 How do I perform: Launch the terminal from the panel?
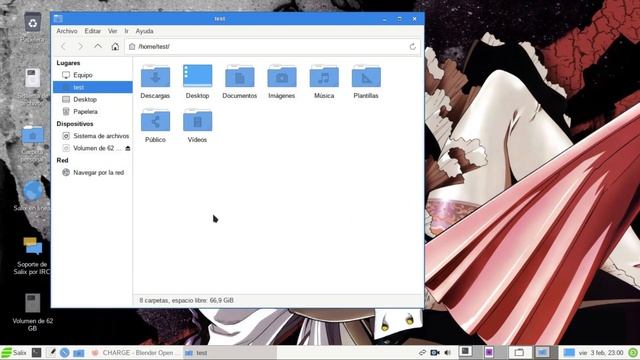click(37, 353)
